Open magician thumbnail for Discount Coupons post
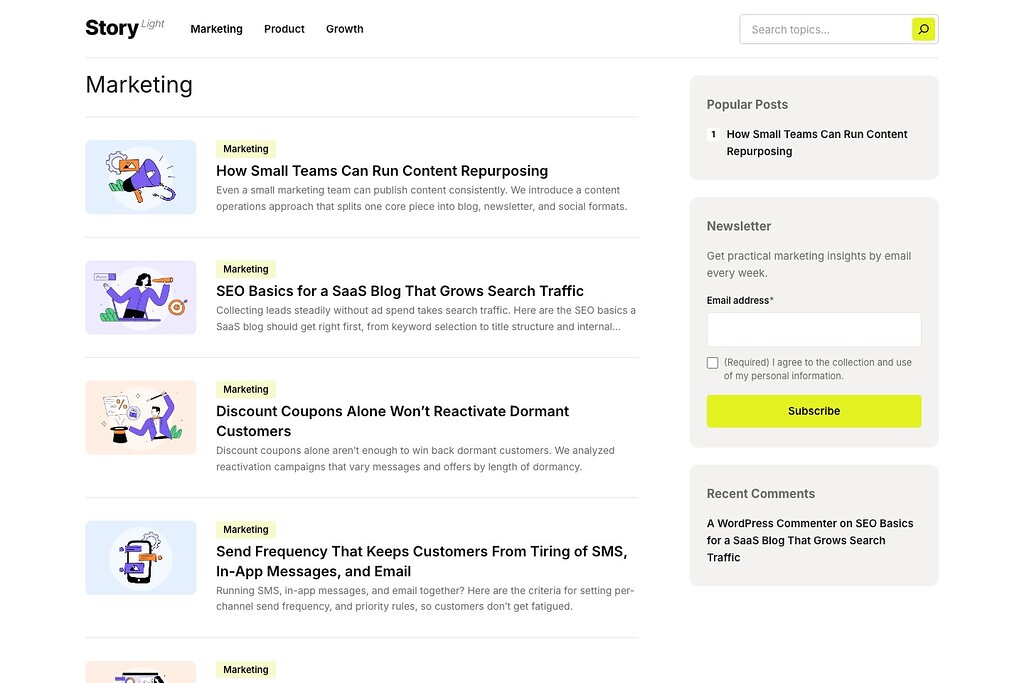Screen dimensions: 1024x683 [x=140, y=417]
